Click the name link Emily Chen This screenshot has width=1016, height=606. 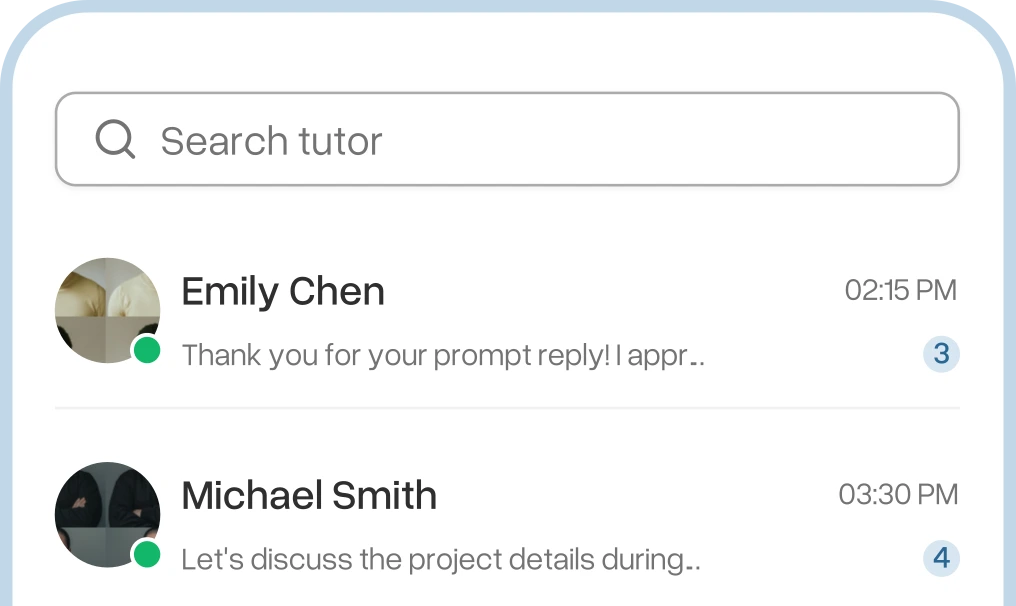[x=283, y=291]
